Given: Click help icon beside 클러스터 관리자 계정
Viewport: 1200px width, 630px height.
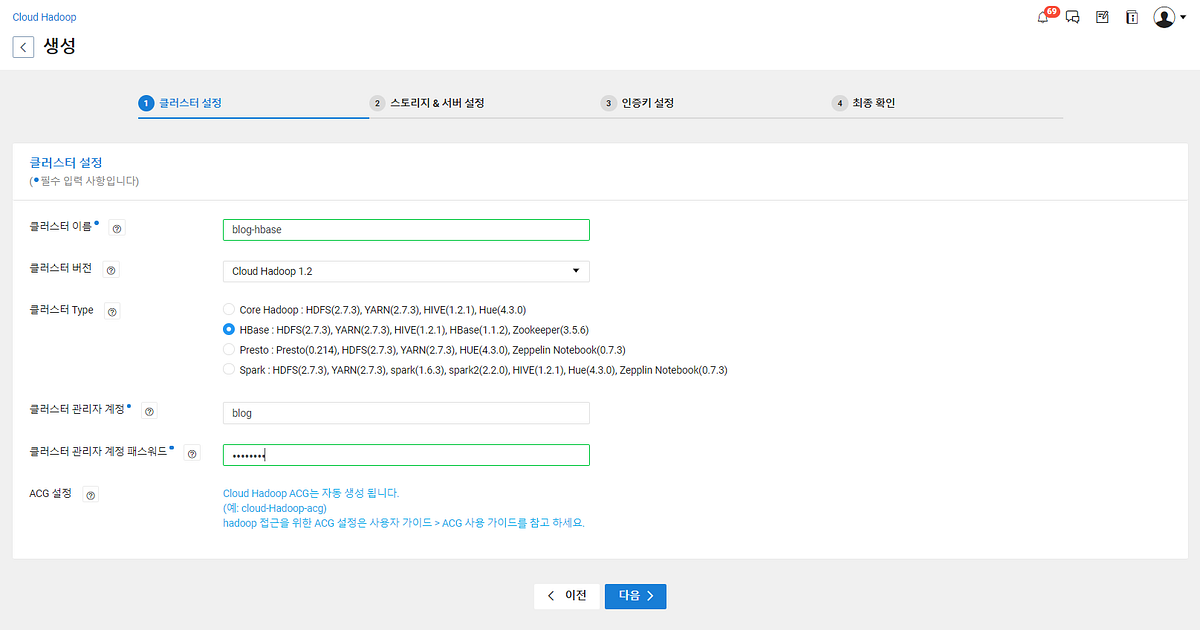Looking at the screenshot, I should [149, 410].
